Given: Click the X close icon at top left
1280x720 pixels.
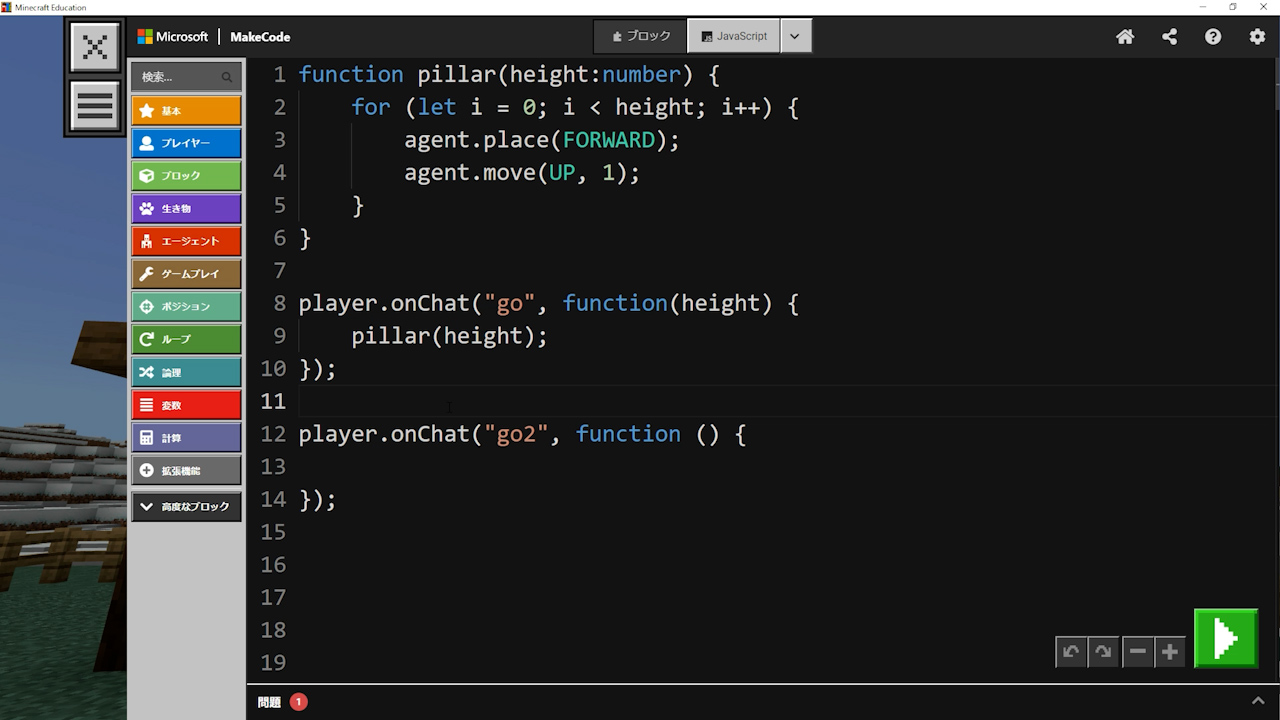Looking at the screenshot, I should [95, 47].
